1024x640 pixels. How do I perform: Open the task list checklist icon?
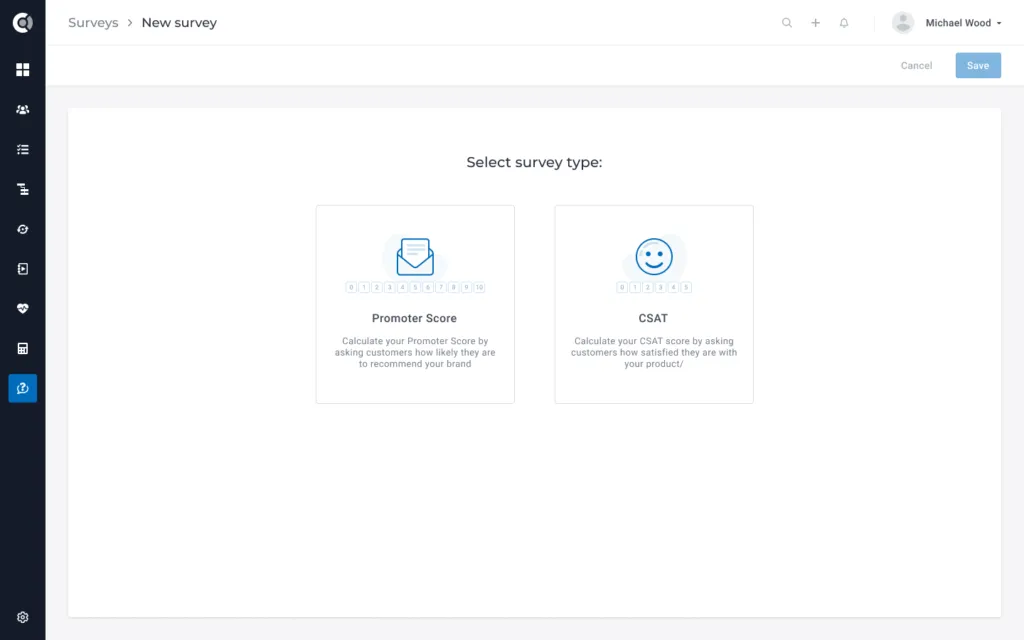tap(23, 150)
